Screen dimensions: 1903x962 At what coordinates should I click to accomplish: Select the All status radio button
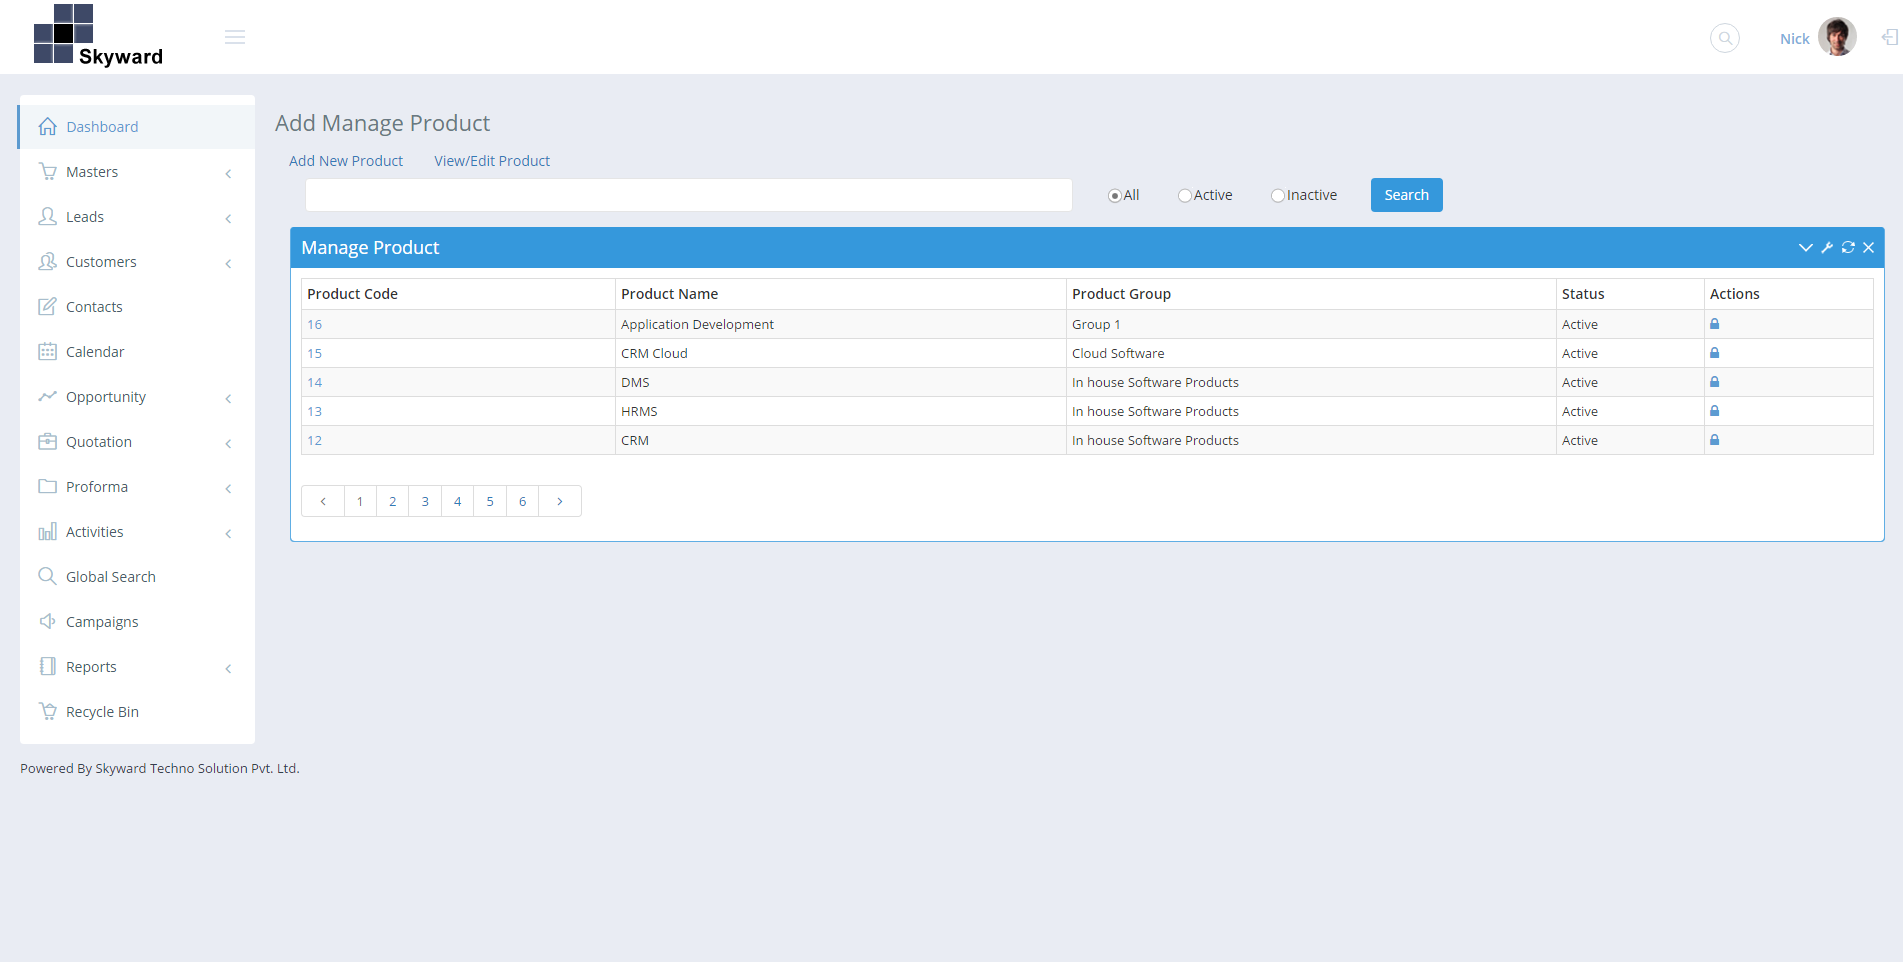click(1112, 195)
